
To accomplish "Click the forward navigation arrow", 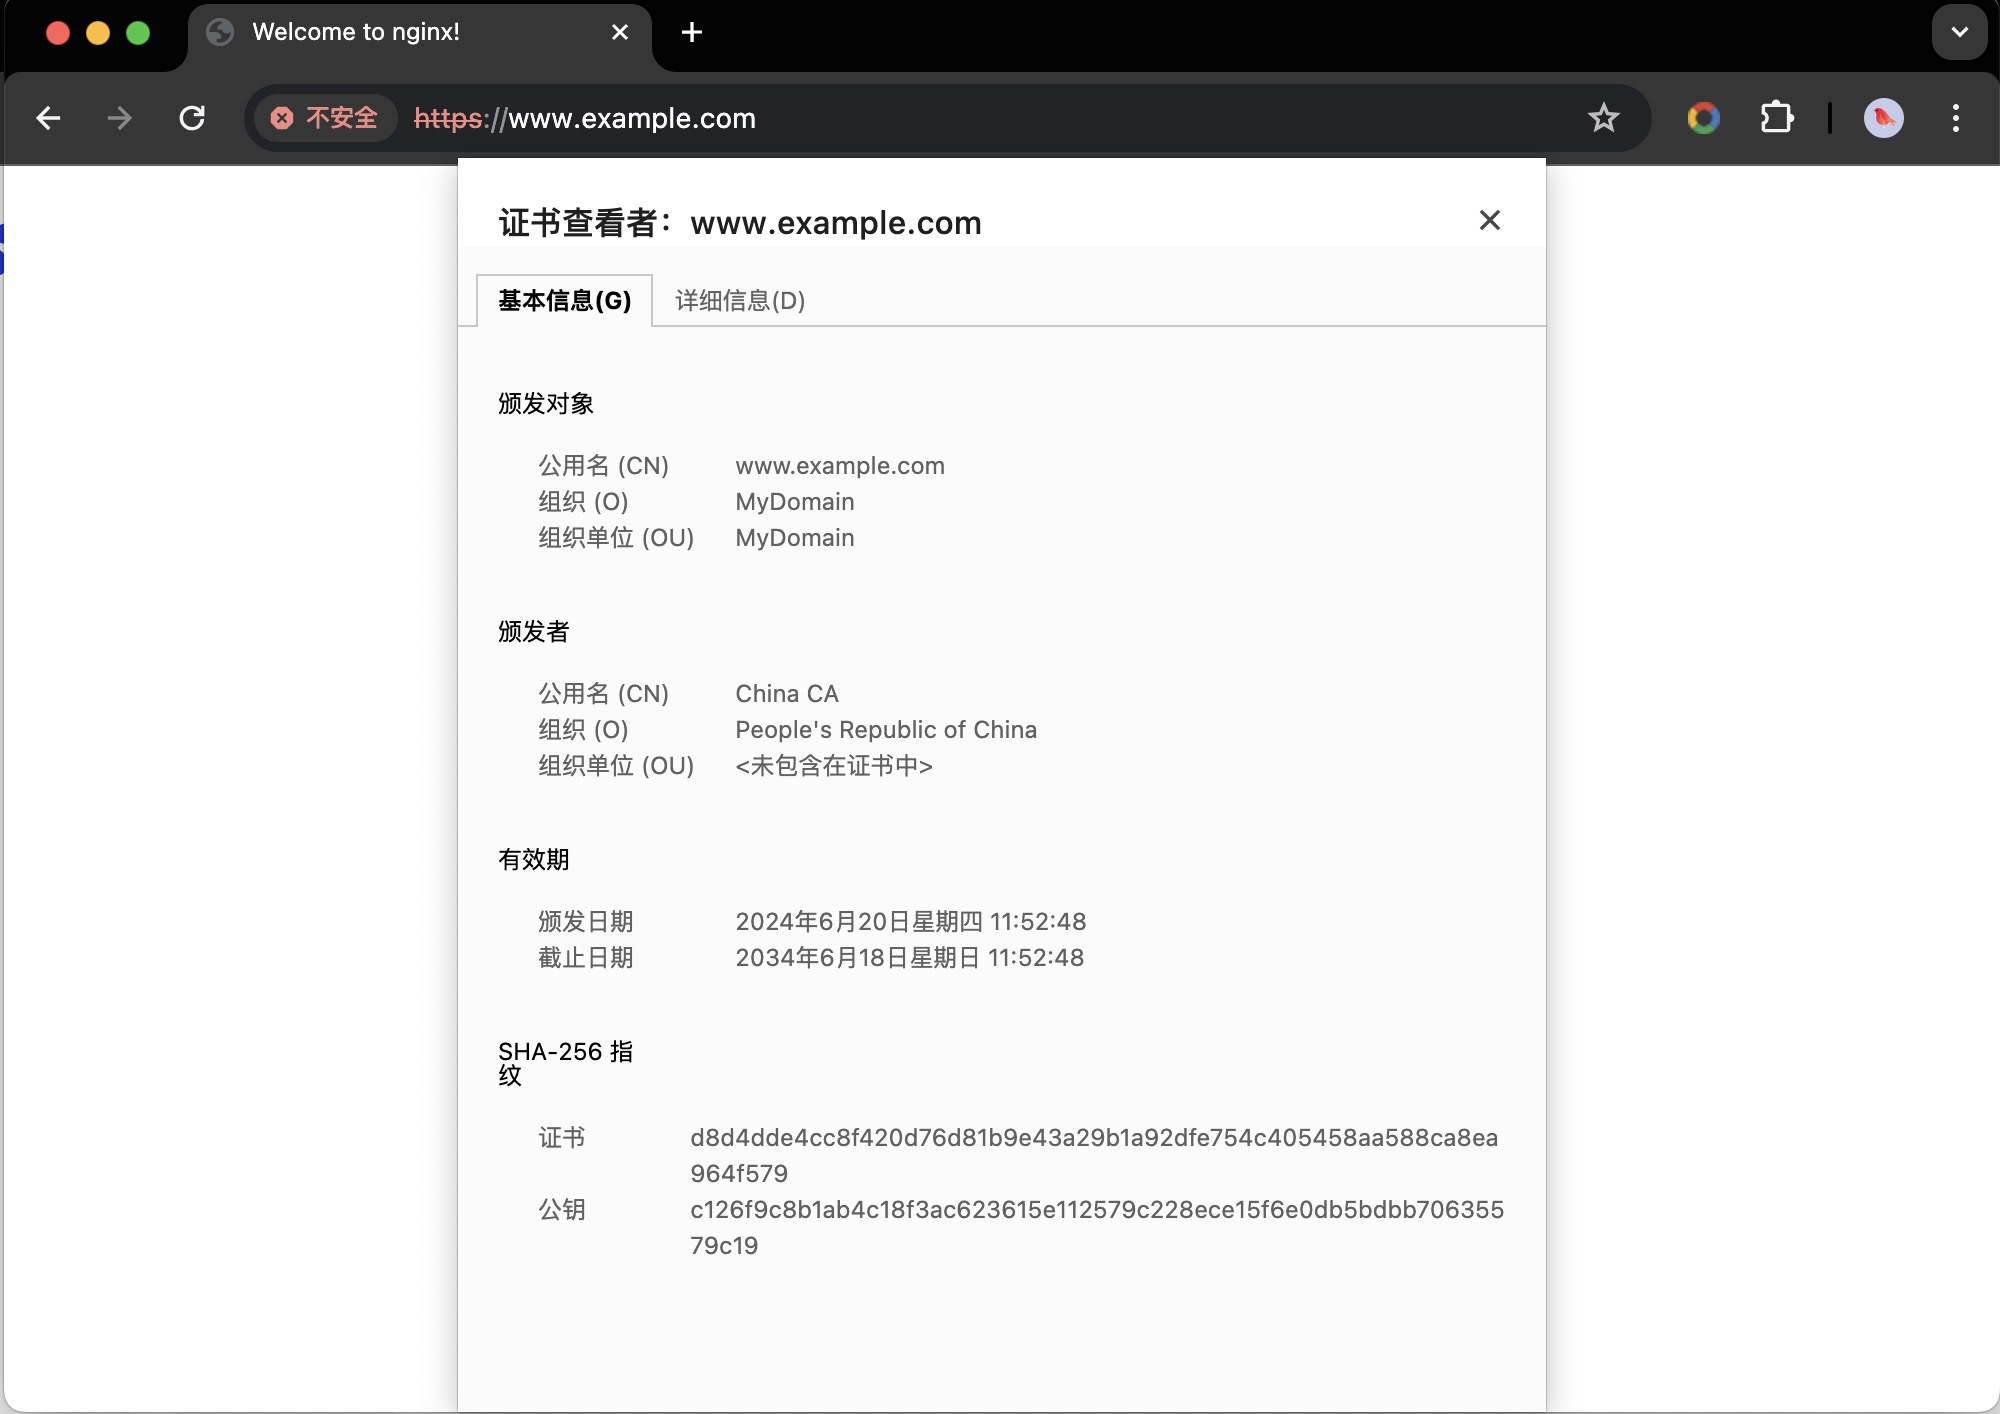I will 118,118.
